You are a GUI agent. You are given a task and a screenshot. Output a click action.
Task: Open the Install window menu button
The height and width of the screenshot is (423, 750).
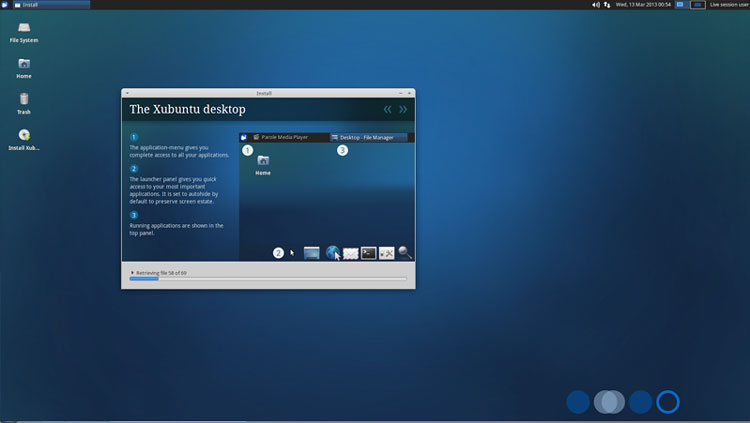(127, 93)
